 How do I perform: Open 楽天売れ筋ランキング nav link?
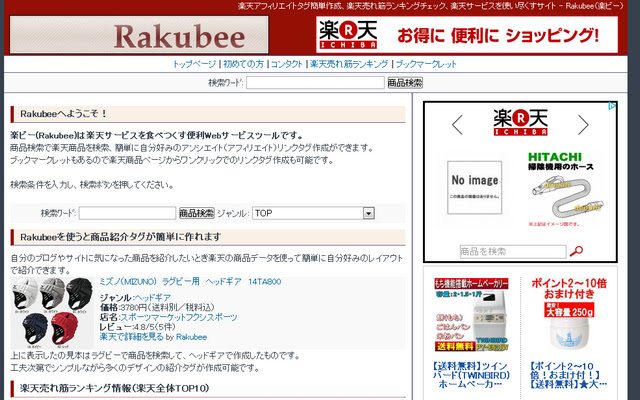coord(349,64)
